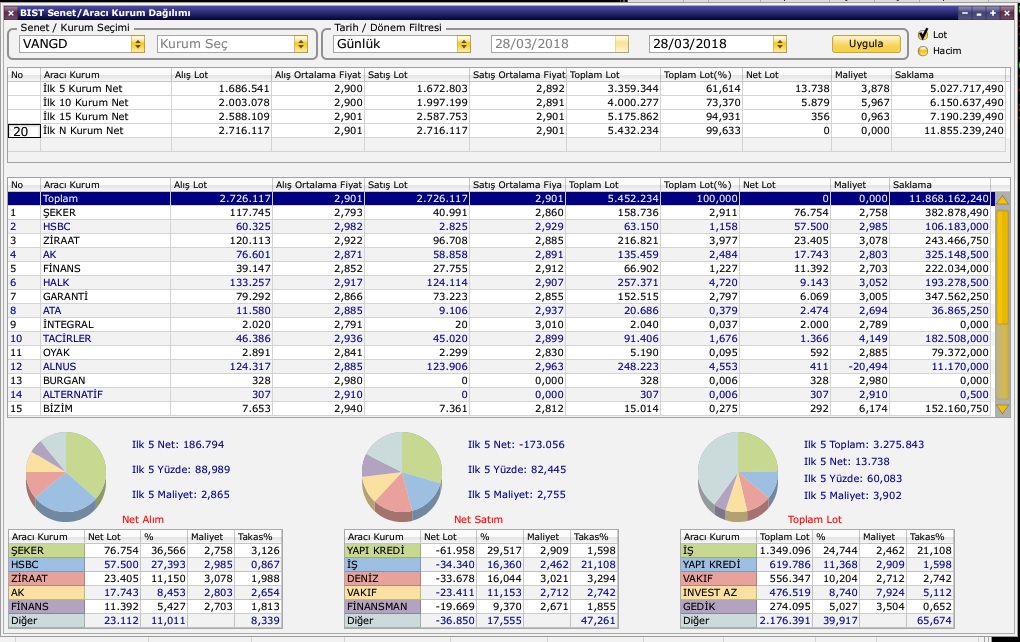This screenshot has width=1020, height=642.
Task: Click ŞEKER green legend cell in Net Alım
Action: tap(46, 550)
